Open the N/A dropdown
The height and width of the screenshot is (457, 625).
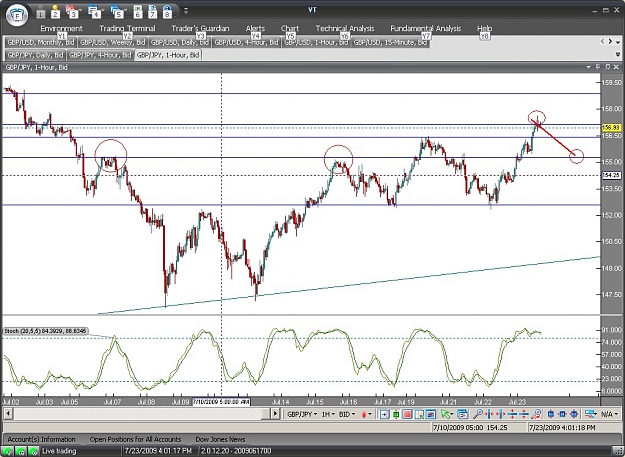pos(610,414)
